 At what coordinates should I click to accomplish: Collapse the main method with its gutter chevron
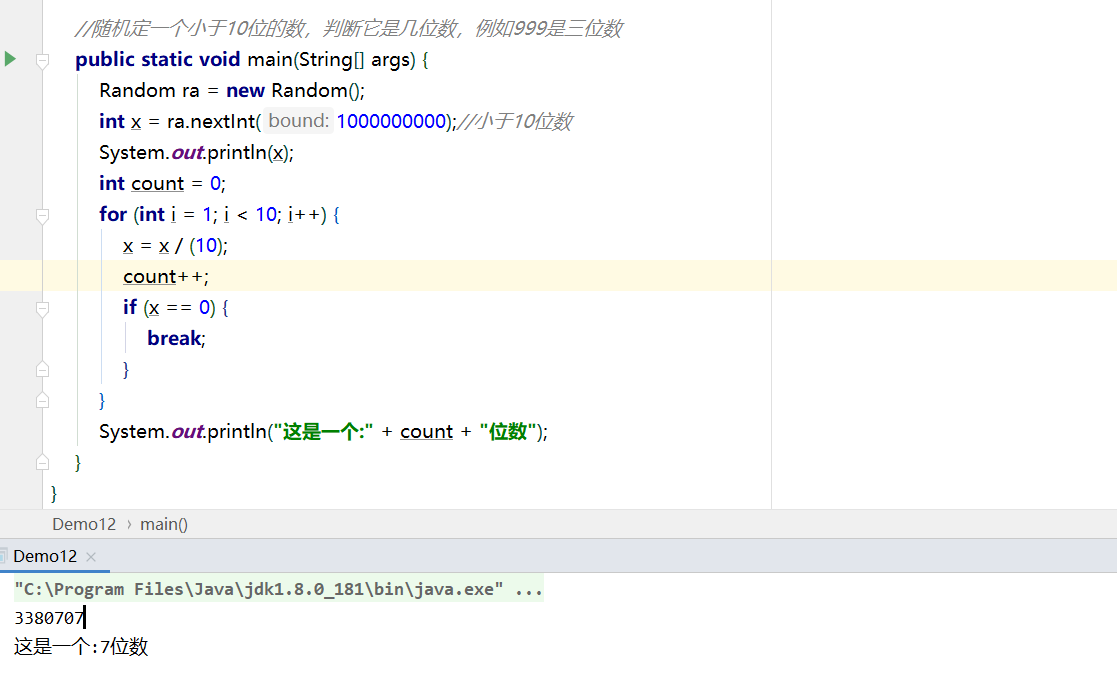click(x=42, y=59)
